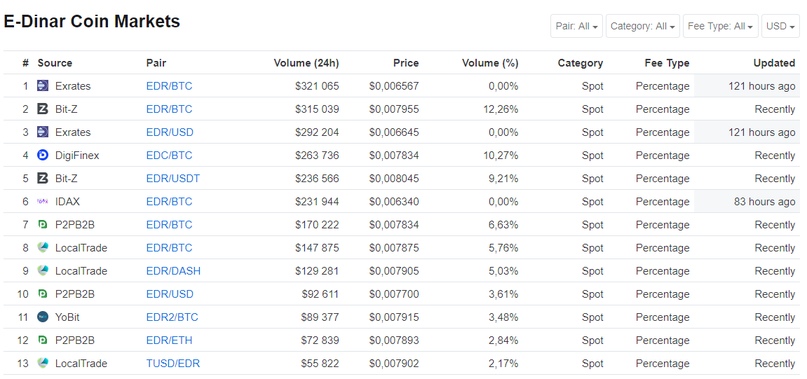Click the P2PB2B icon in row 7
807x379 pixels.
click(43, 225)
